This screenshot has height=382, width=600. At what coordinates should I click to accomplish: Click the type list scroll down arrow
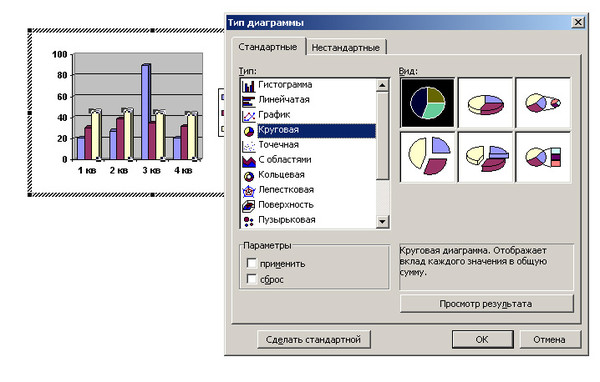[382, 221]
